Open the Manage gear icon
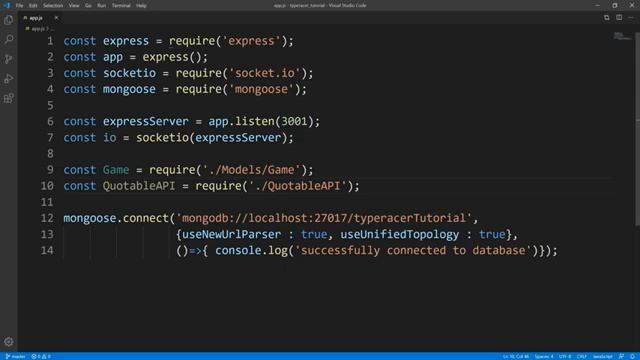Image resolution: width=640 pixels, height=360 pixels. point(9,342)
